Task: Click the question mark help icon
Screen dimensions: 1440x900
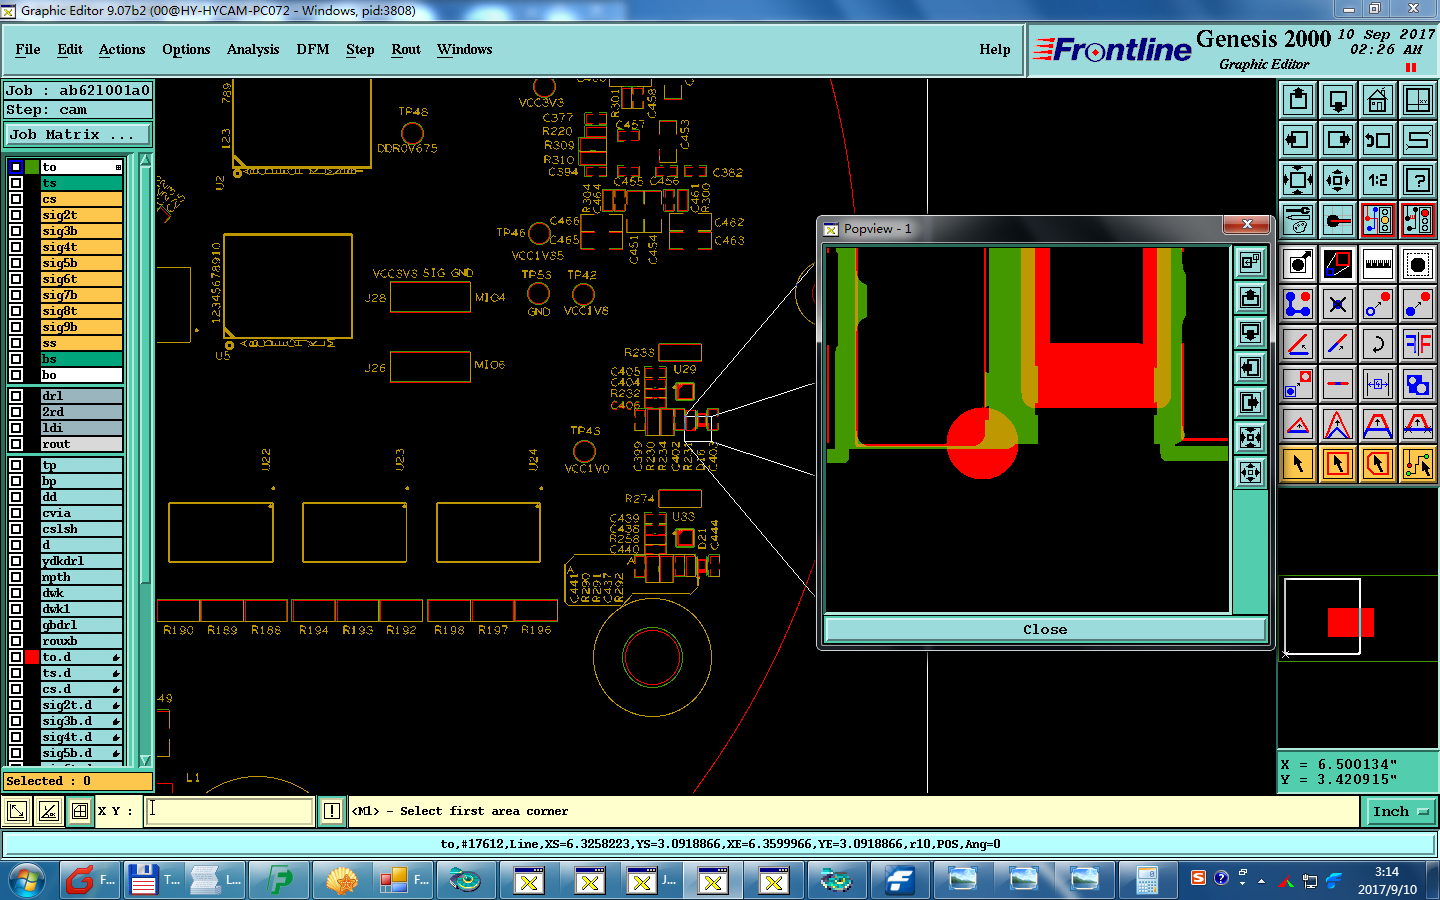Action: [x=1418, y=180]
